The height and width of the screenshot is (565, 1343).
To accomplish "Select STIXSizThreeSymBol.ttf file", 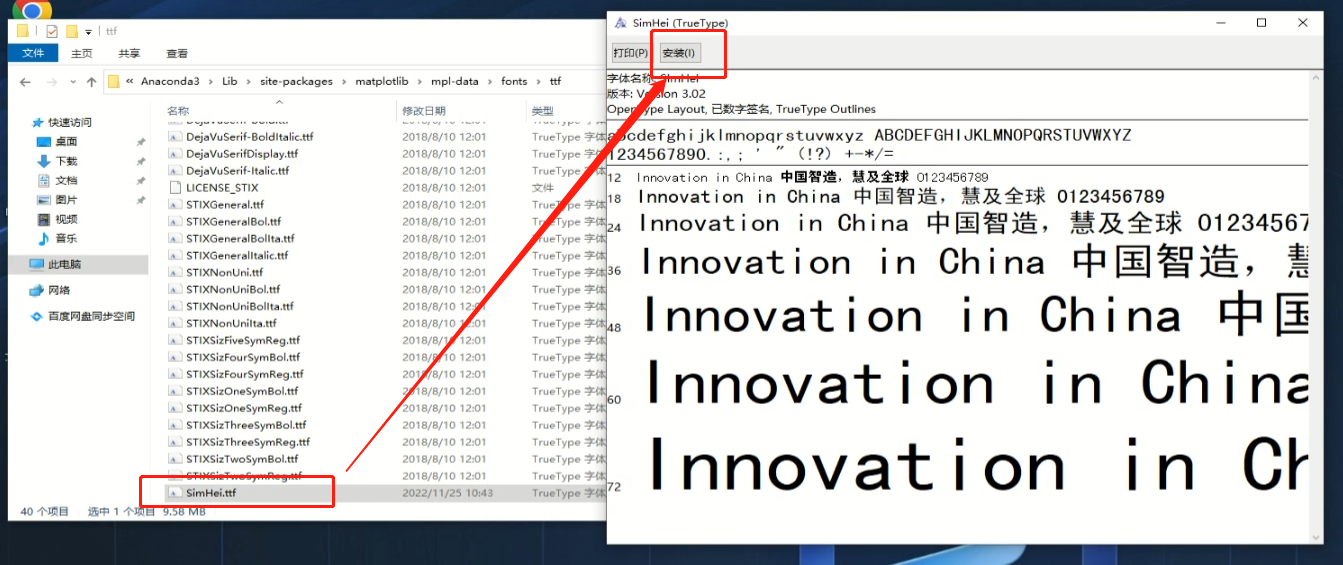I will pyautogui.click(x=246, y=425).
